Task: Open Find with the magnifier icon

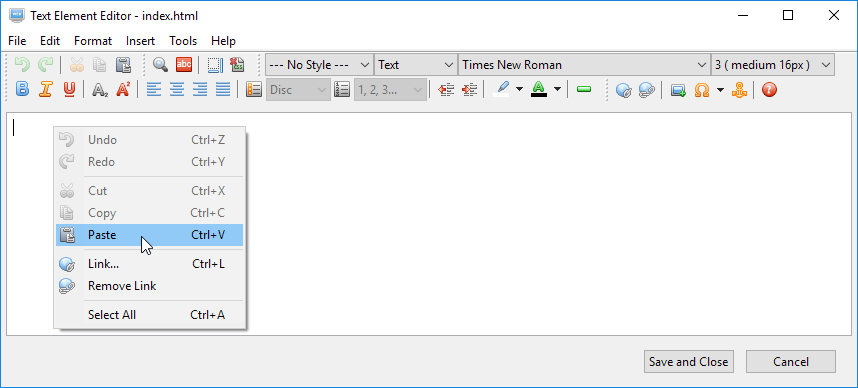Action: [x=160, y=65]
